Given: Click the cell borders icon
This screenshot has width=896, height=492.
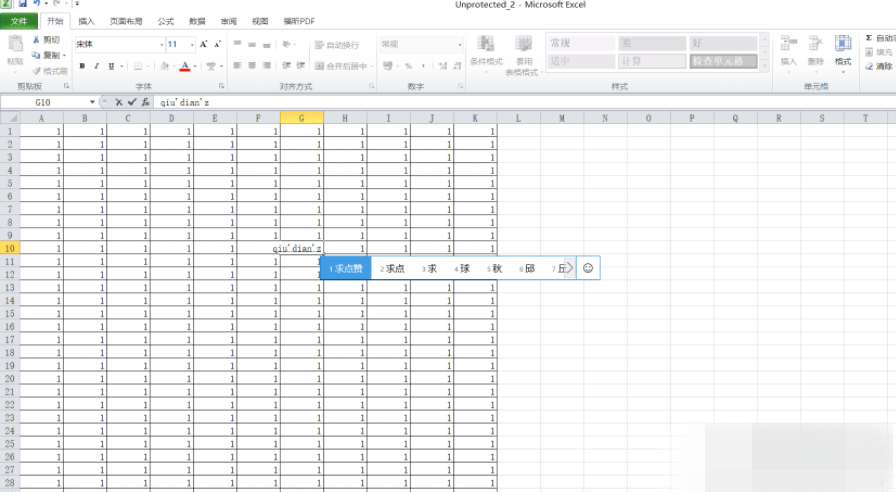Looking at the screenshot, I should tap(138, 66).
